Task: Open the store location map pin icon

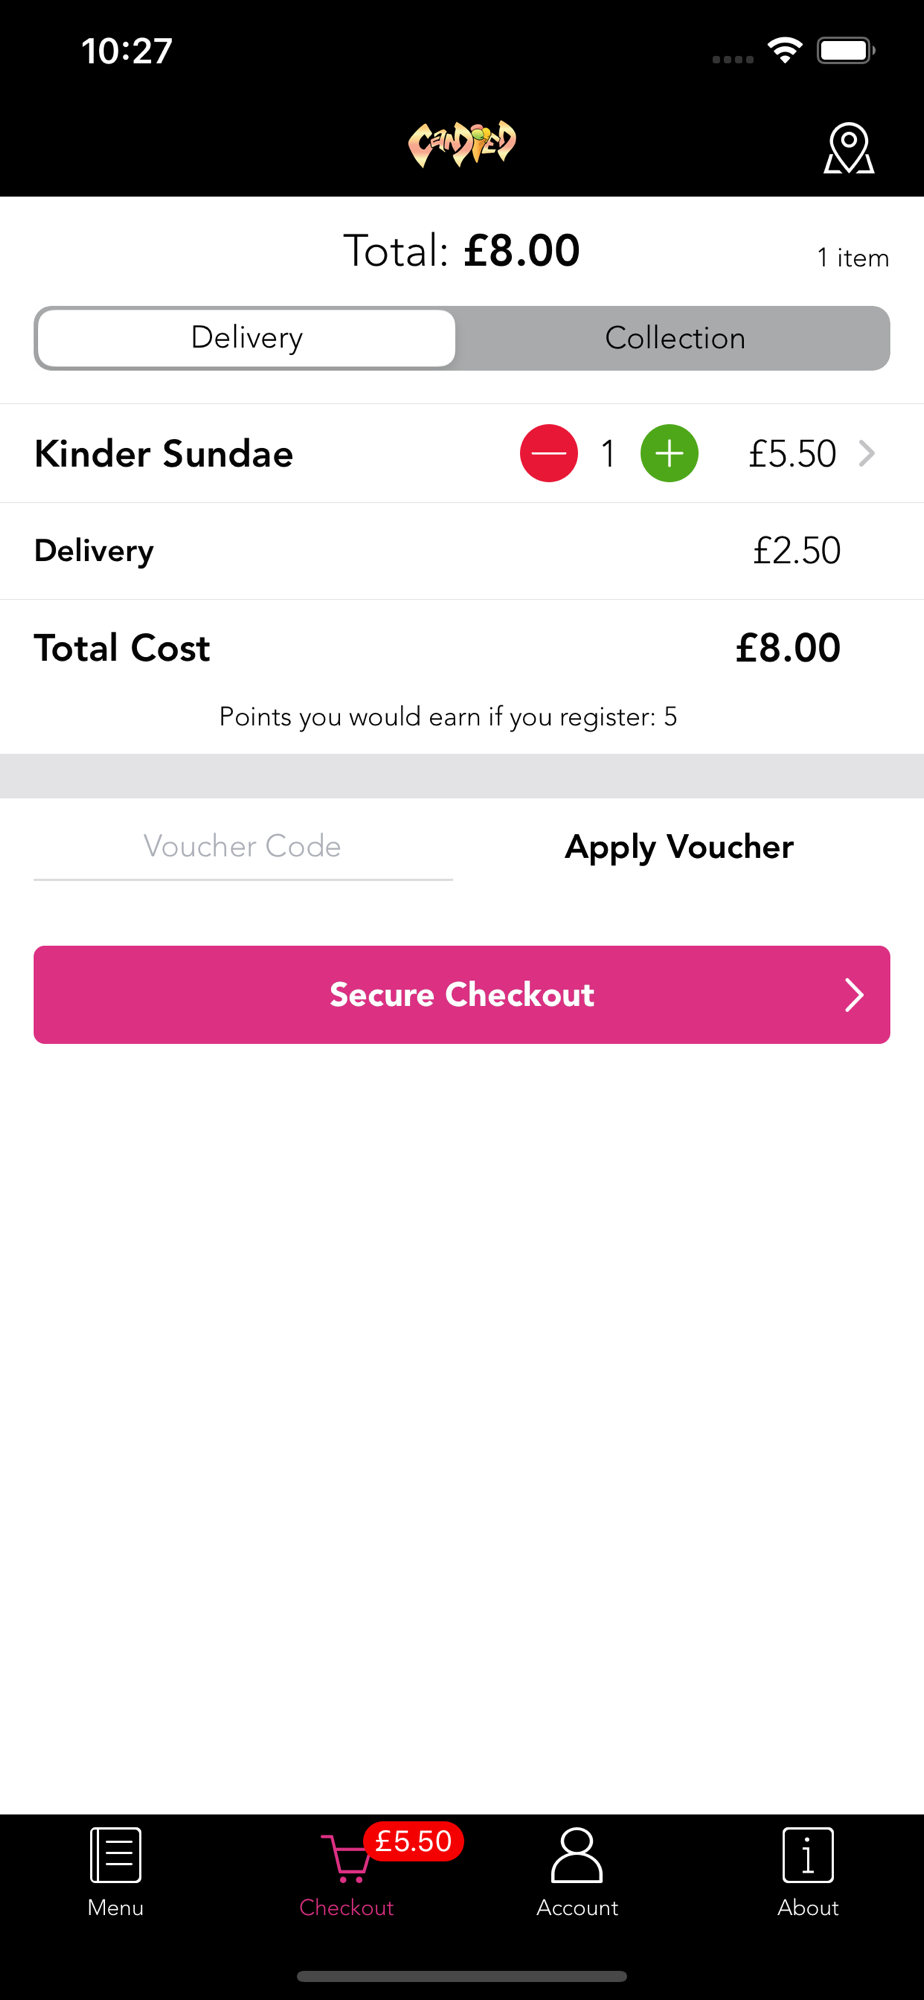Action: pos(849,148)
